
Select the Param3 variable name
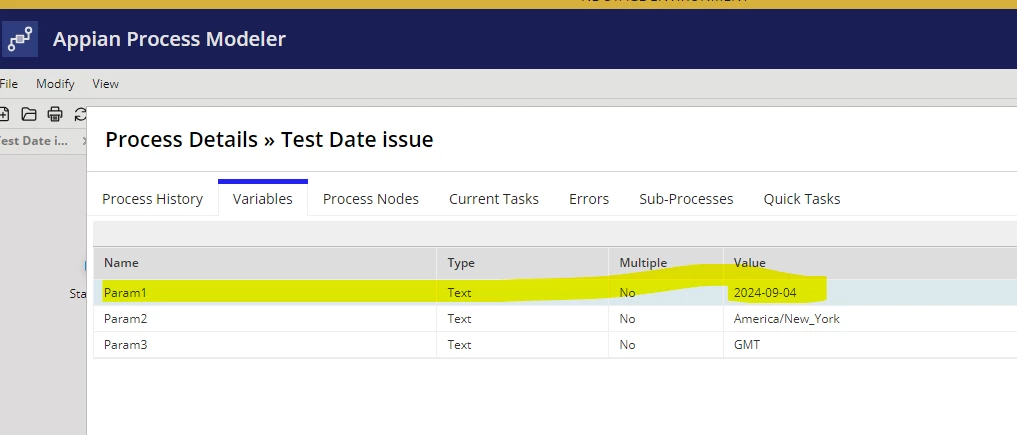tap(125, 344)
